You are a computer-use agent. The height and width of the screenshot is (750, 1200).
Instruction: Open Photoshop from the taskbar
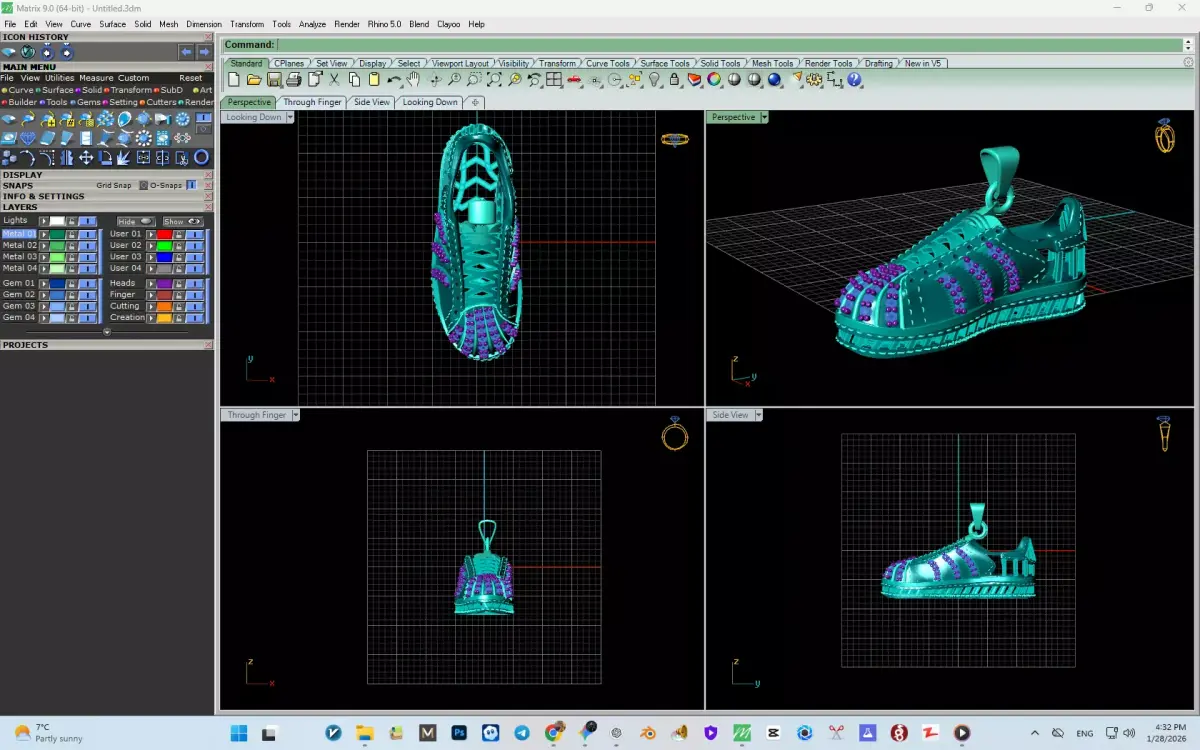point(459,733)
